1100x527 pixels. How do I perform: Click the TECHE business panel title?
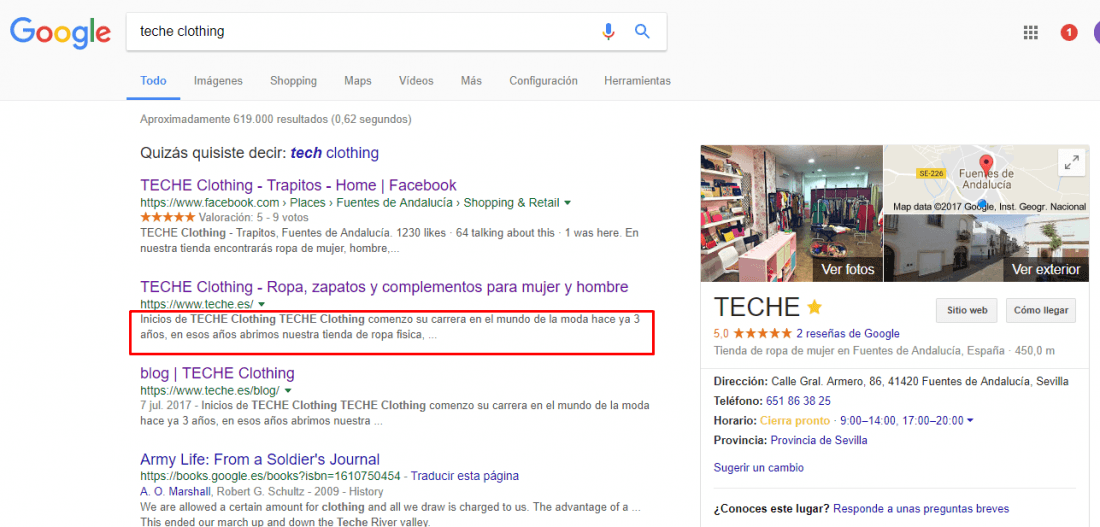pos(757,307)
